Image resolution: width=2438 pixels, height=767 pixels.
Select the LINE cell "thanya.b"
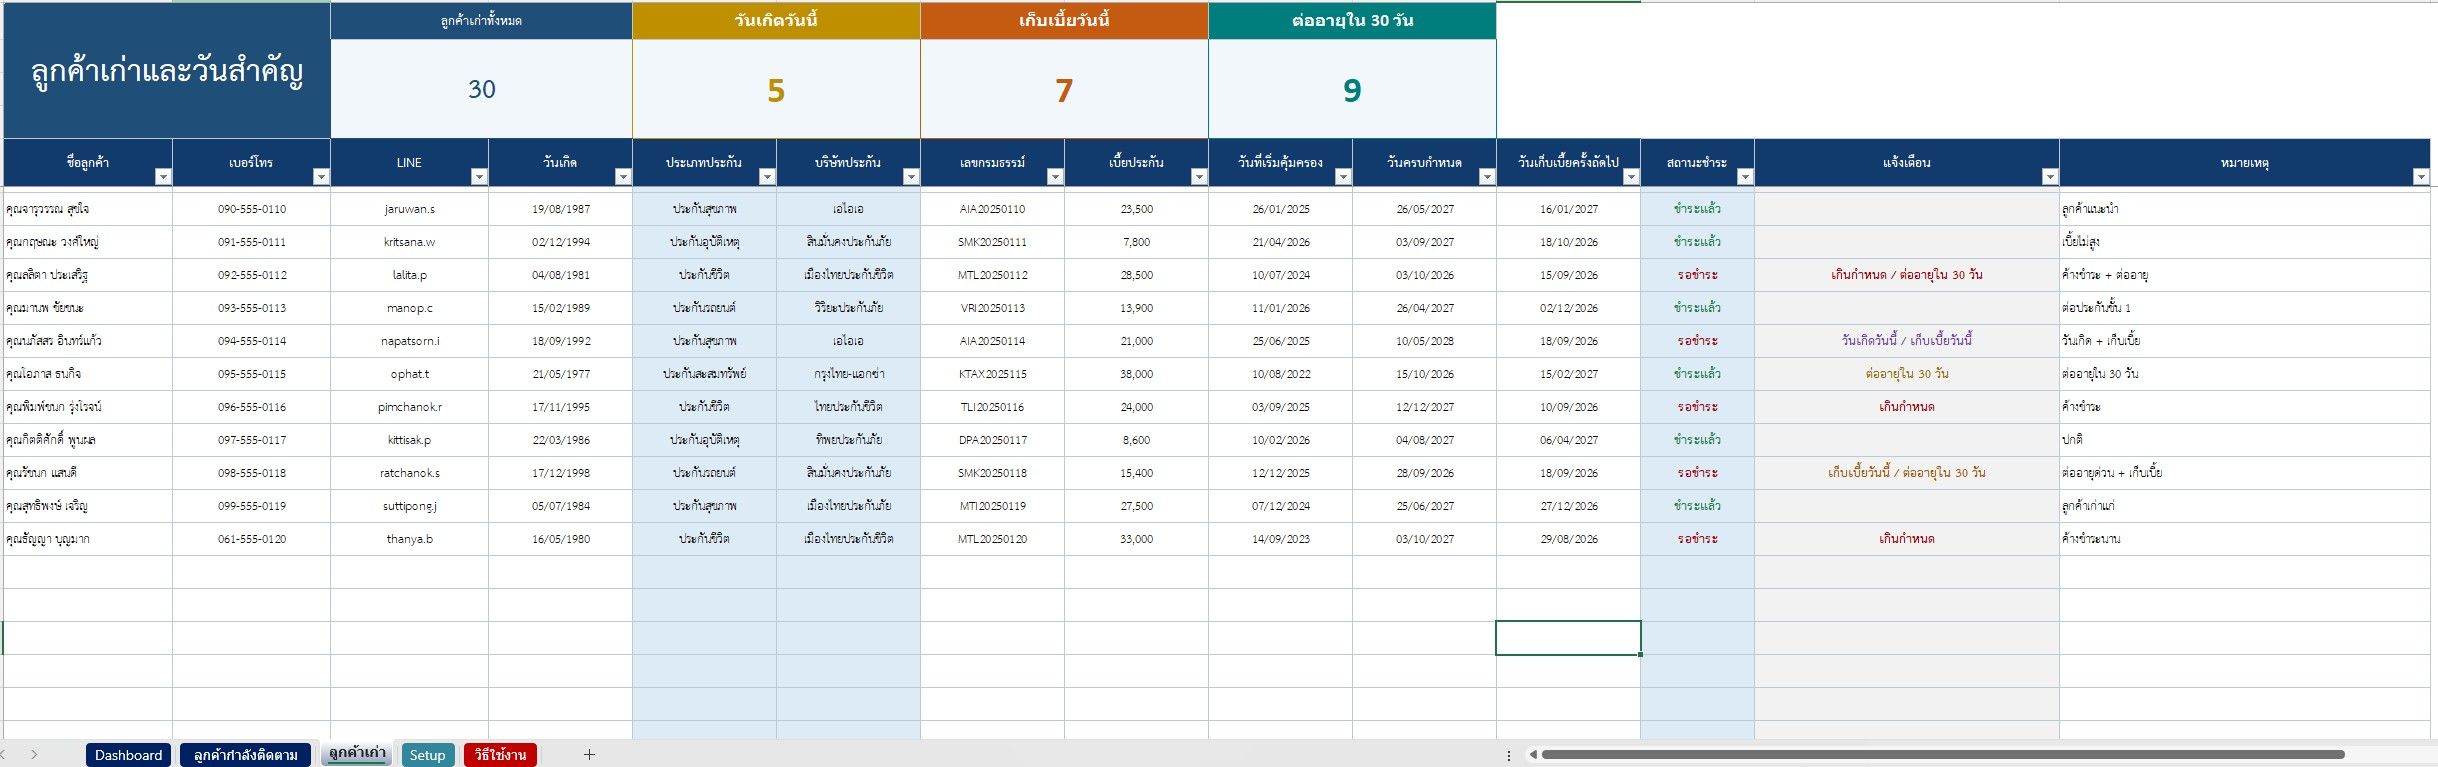409,539
